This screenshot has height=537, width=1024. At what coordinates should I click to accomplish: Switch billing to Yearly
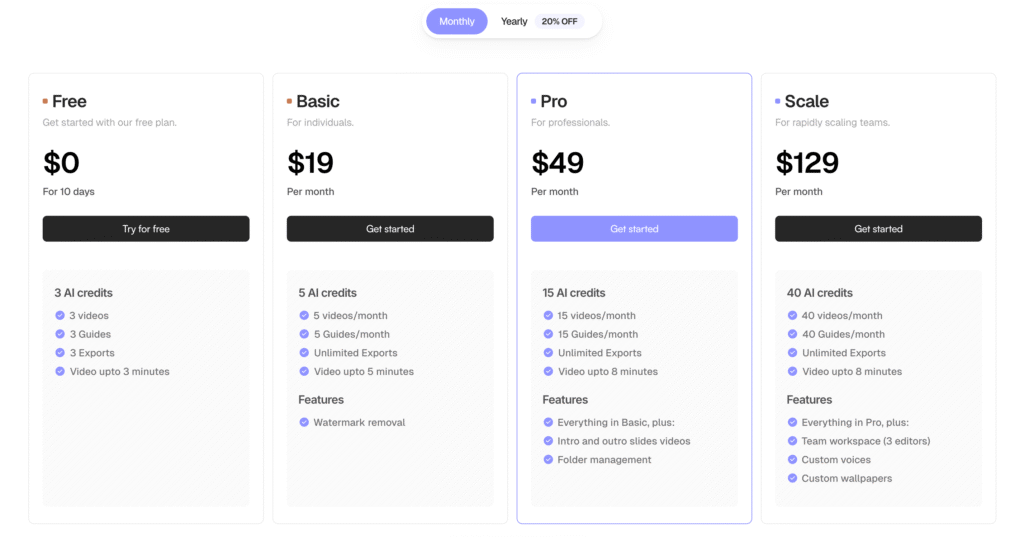(x=514, y=22)
